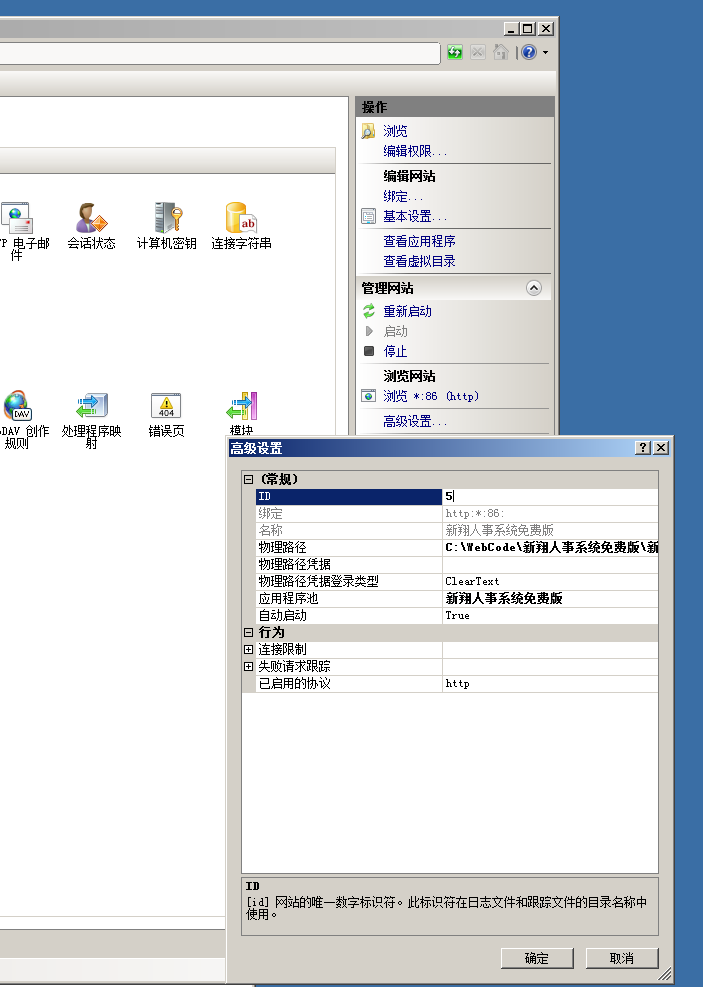Collapse the (常规) property group
This screenshot has width=703, height=987.
click(x=249, y=480)
